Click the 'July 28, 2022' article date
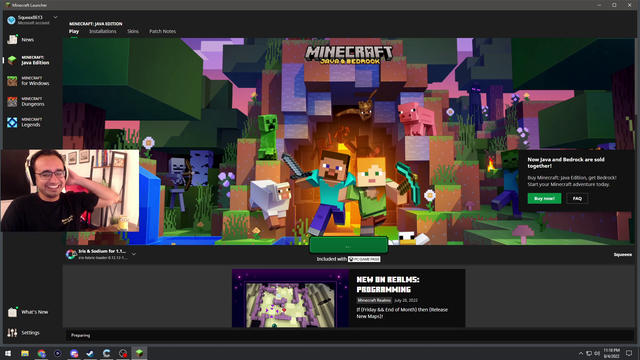Image resolution: width=640 pixels, height=360 pixels. pos(406,300)
